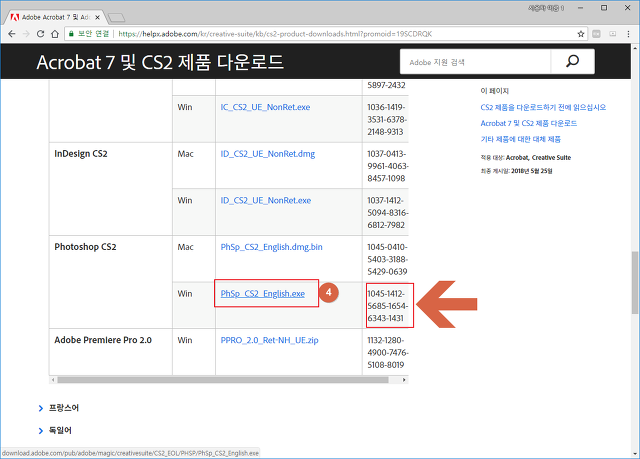Click the browser forward arrow
The image size is (640, 459).
(26, 34)
